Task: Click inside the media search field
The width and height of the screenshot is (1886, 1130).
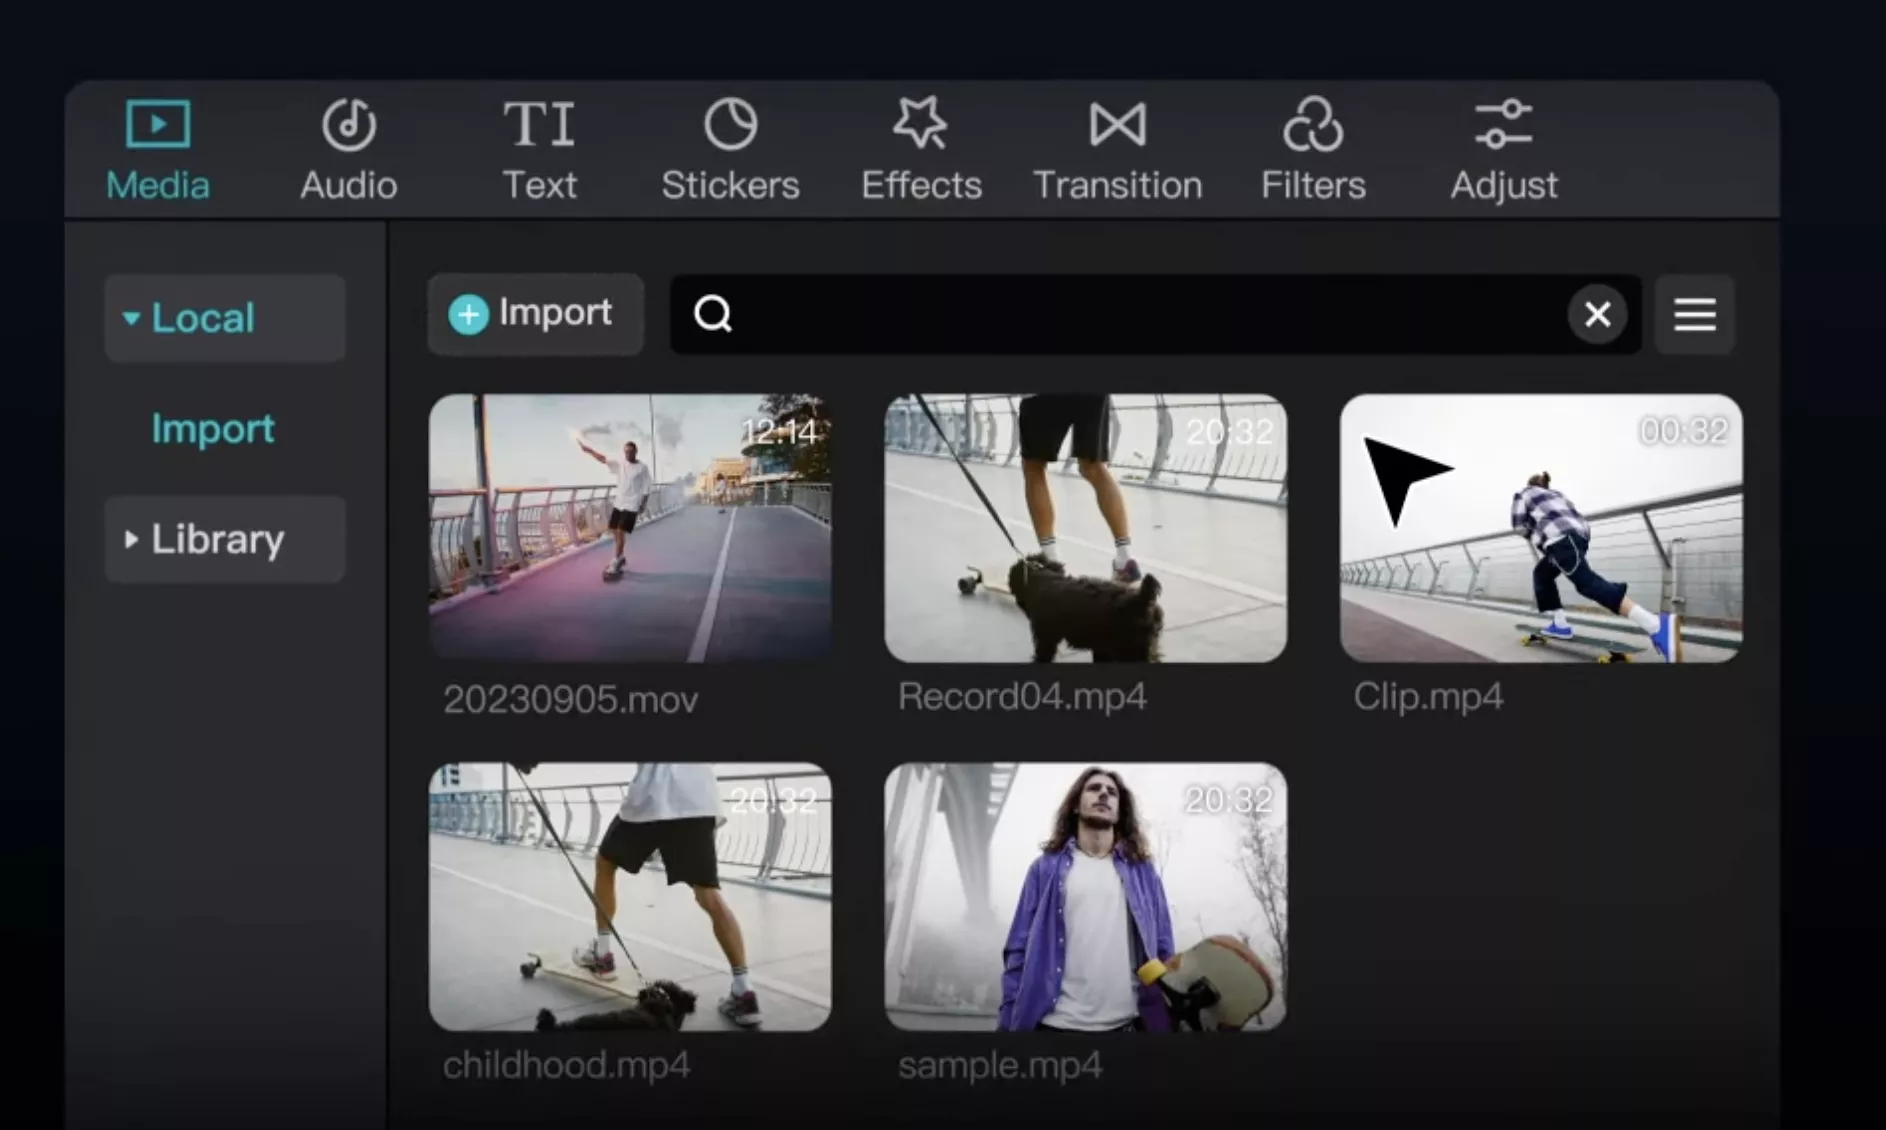Action: point(1140,315)
